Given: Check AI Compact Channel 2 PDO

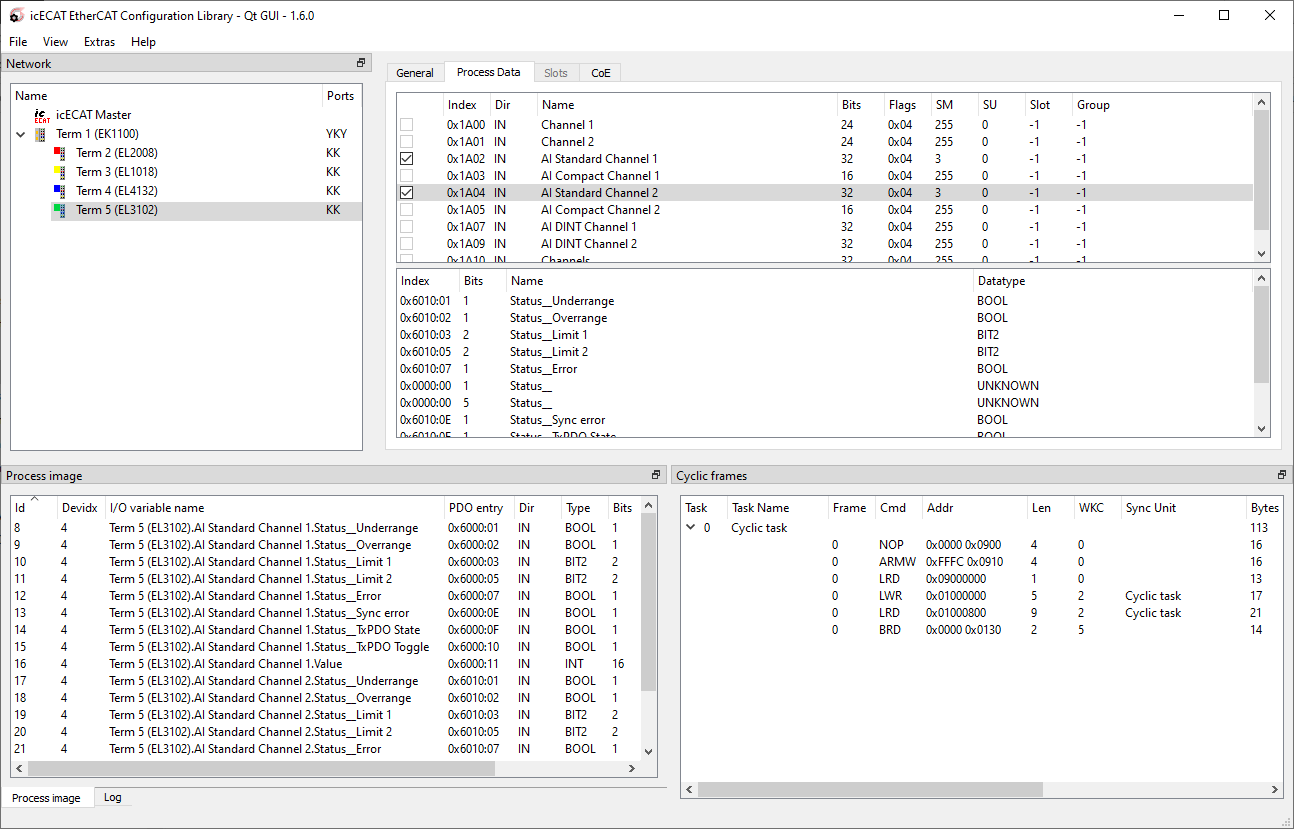Looking at the screenshot, I should [x=406, y=210].
